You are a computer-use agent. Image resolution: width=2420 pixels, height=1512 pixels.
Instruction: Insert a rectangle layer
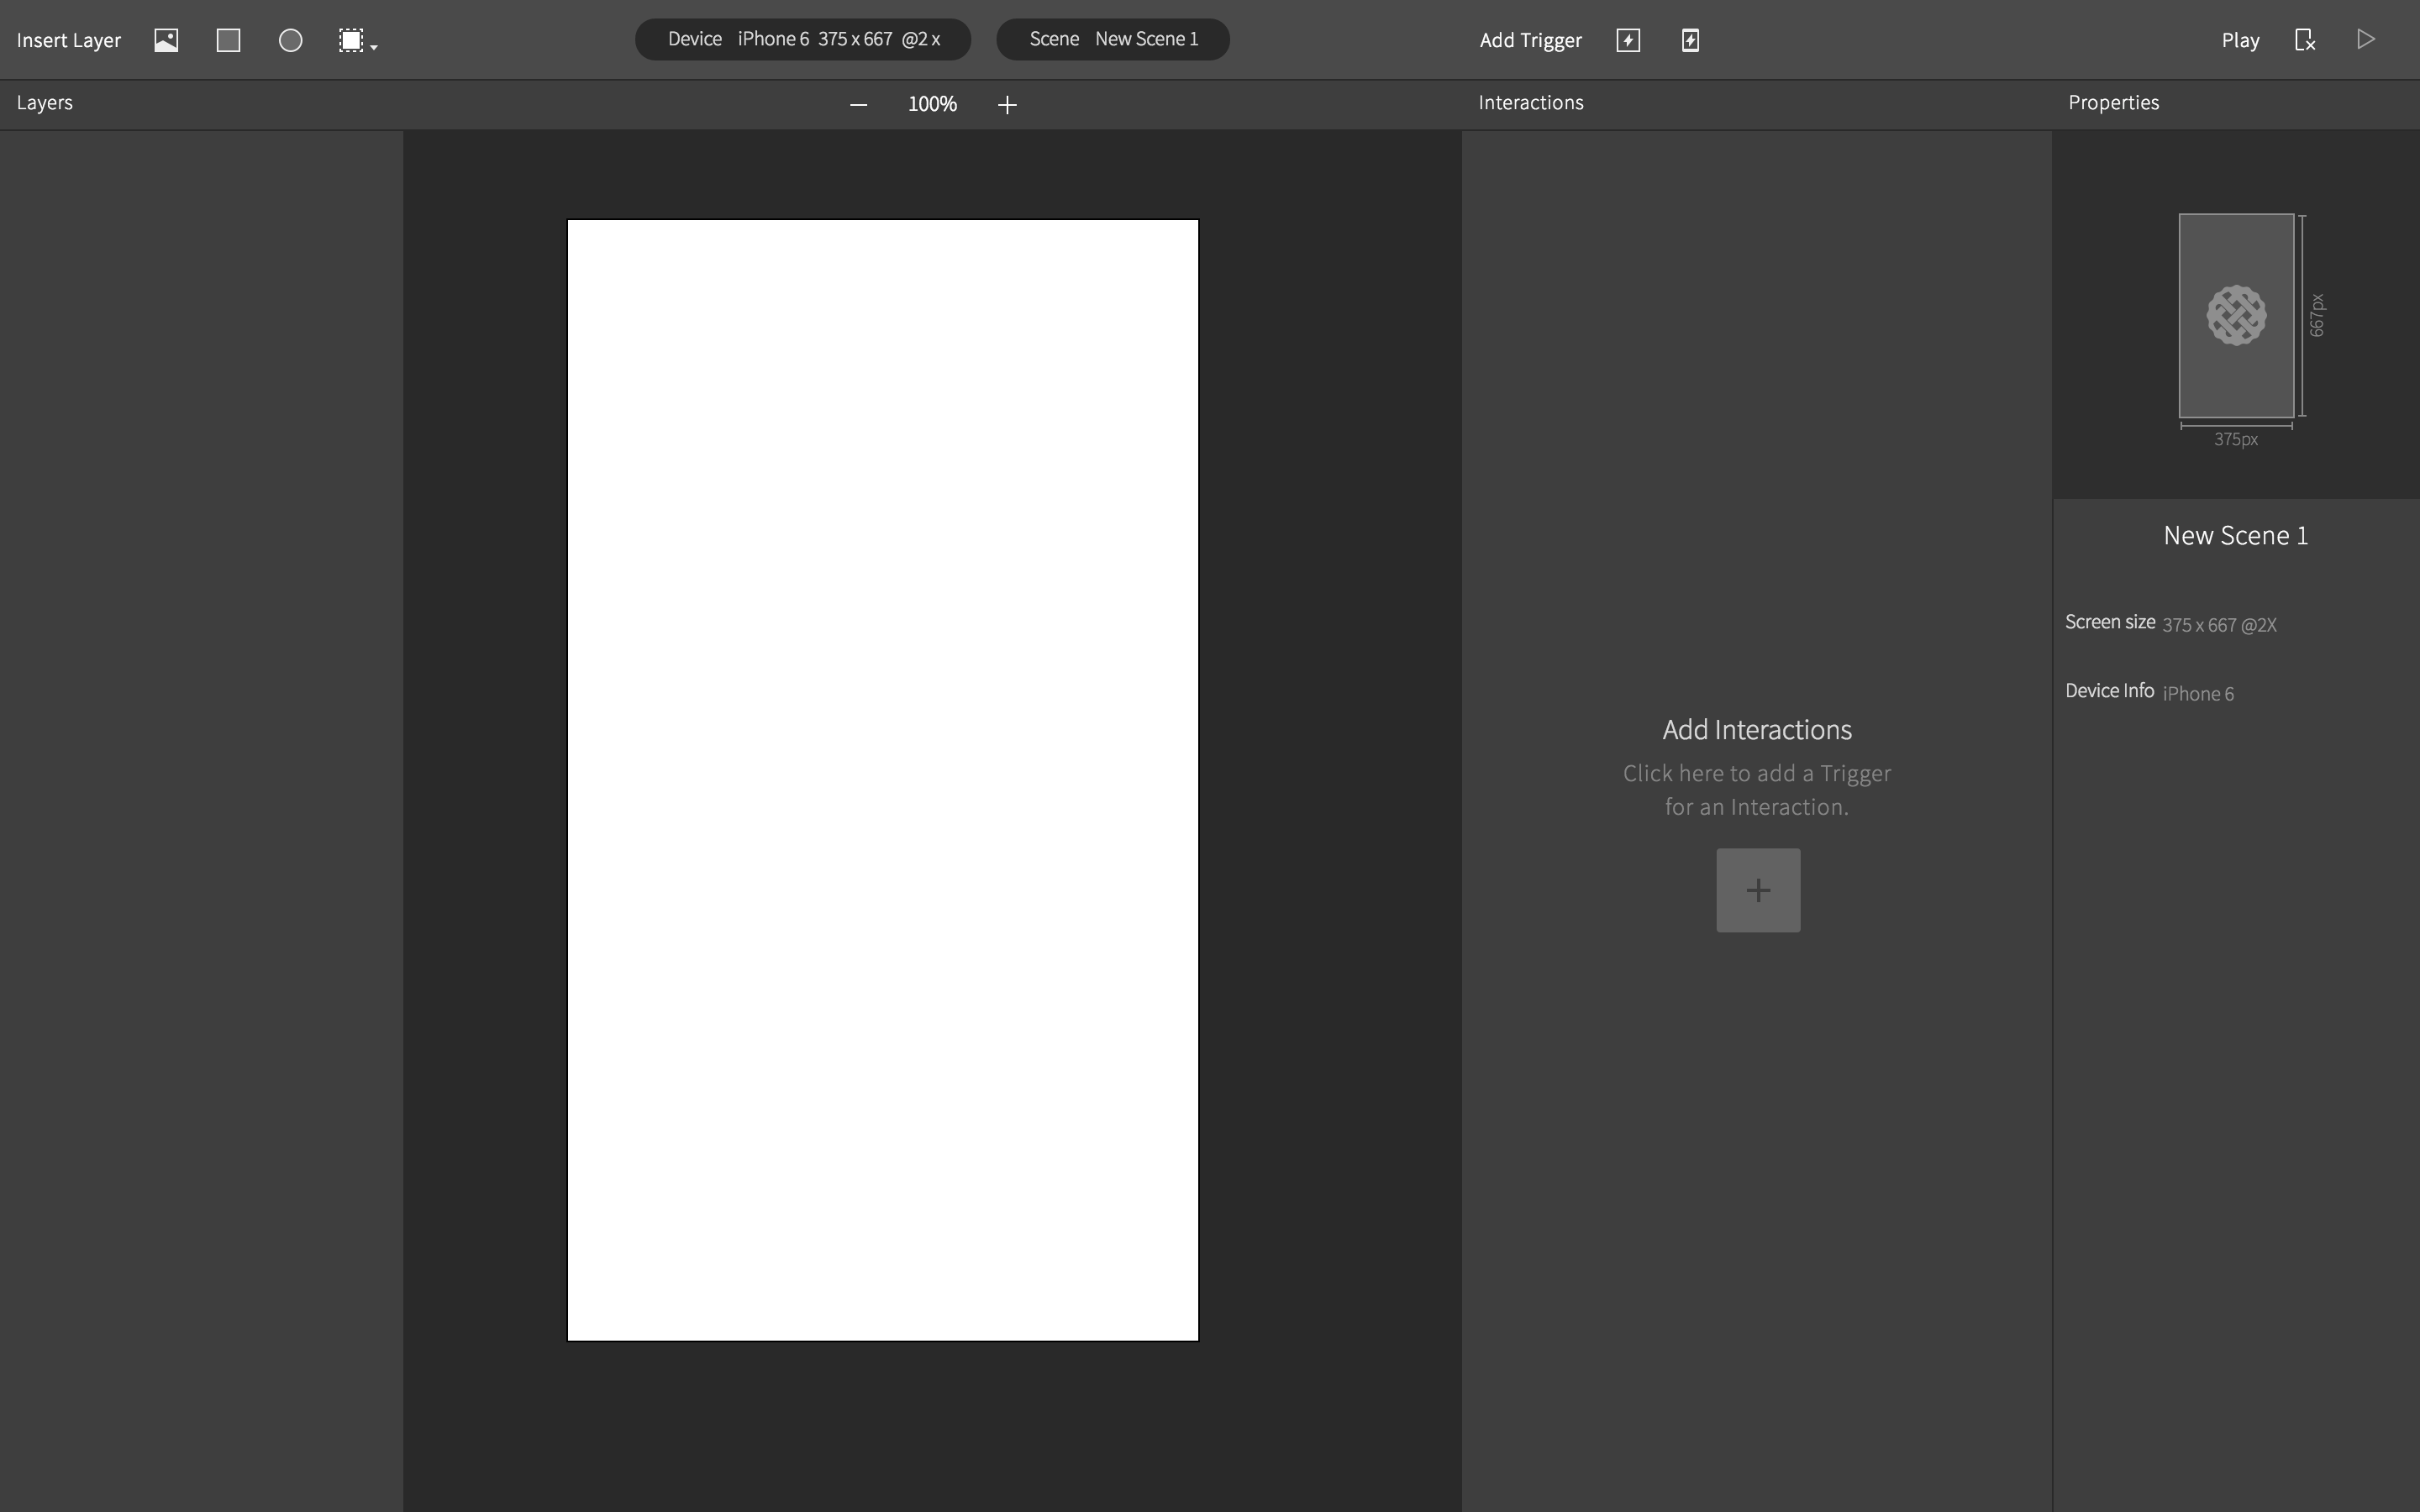point(228,40)
